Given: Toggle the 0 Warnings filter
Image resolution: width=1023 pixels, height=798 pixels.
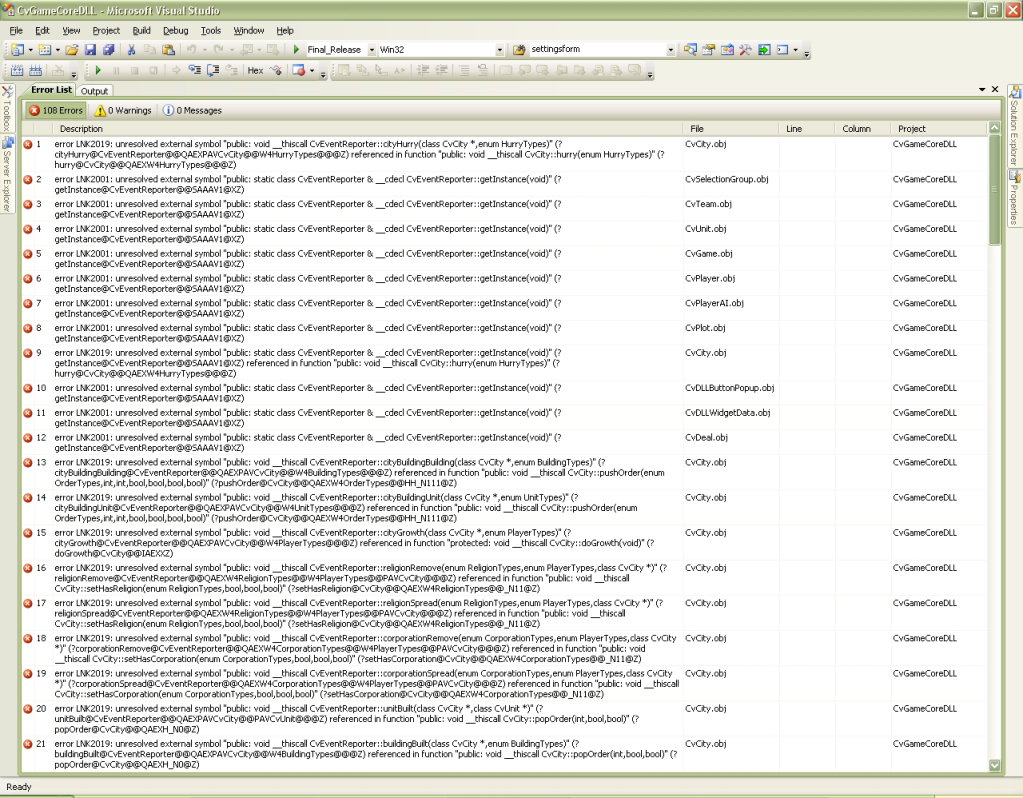Looking at the screenshot, I should [122, 110].
